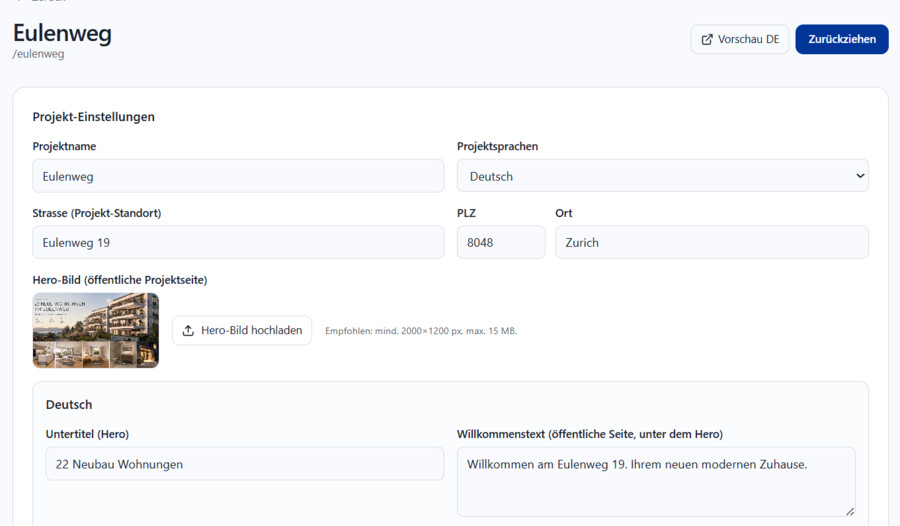
Task: Click the Willkommenstext field label text
Action: [x=589, y=434]
